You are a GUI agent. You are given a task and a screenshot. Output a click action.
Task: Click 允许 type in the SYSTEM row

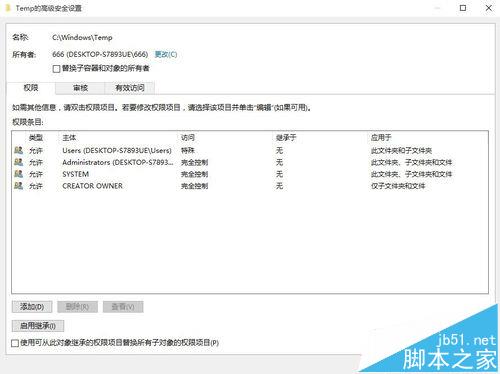pyautogui.click(x=36, y=174)
